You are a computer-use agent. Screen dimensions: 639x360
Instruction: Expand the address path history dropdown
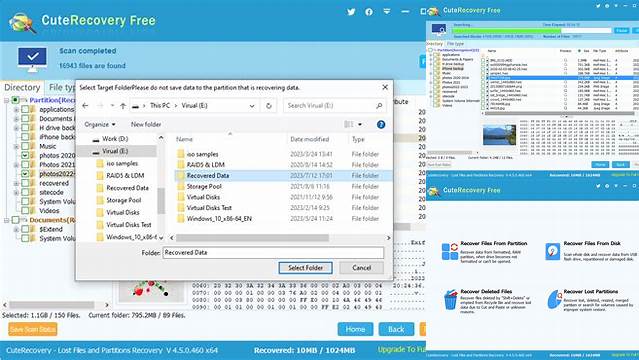tap(252, 106)
